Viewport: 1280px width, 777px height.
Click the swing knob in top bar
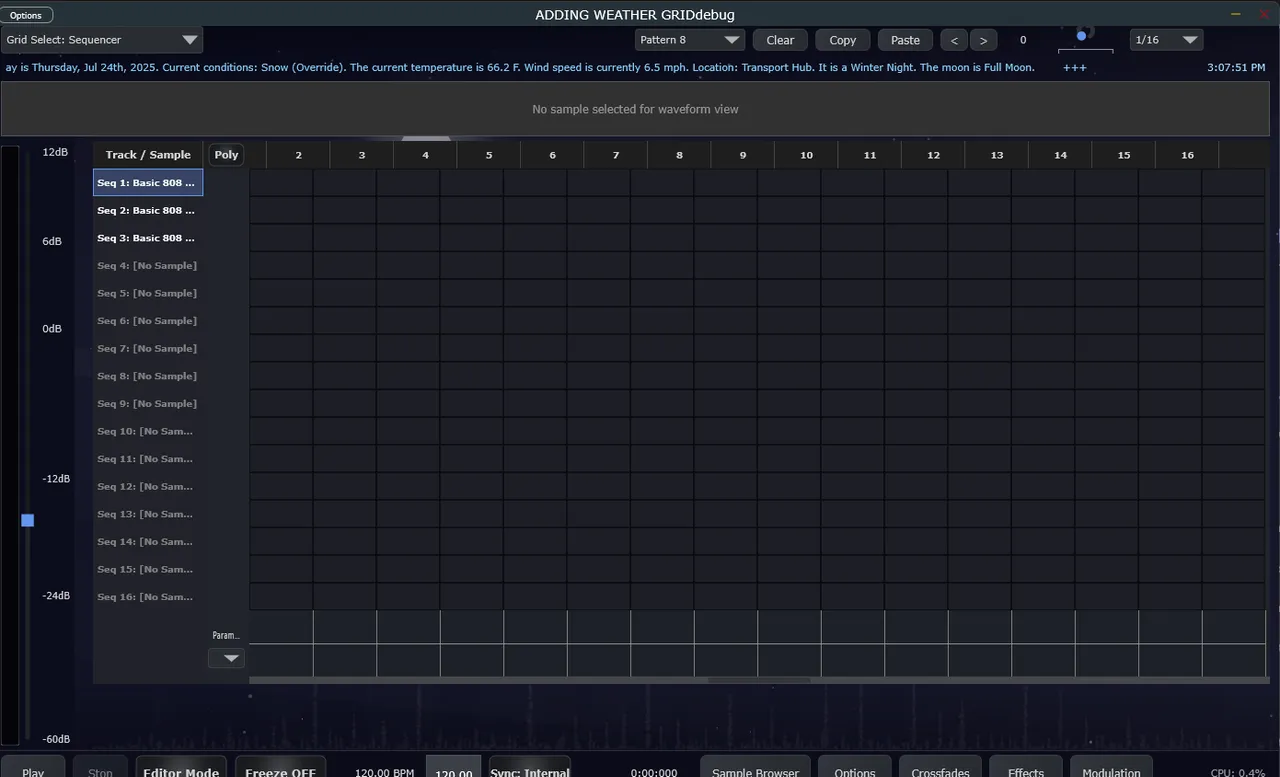[1082, 36]
